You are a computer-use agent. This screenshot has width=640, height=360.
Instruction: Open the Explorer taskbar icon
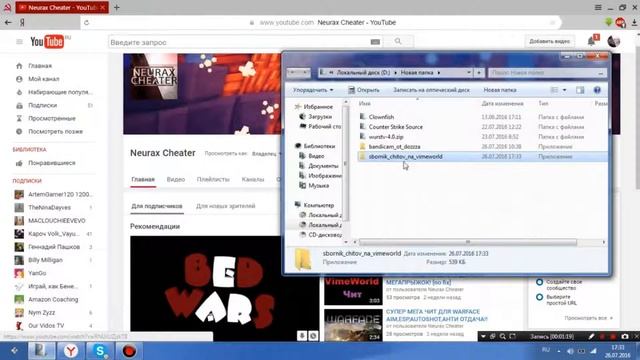click(41, 351)
